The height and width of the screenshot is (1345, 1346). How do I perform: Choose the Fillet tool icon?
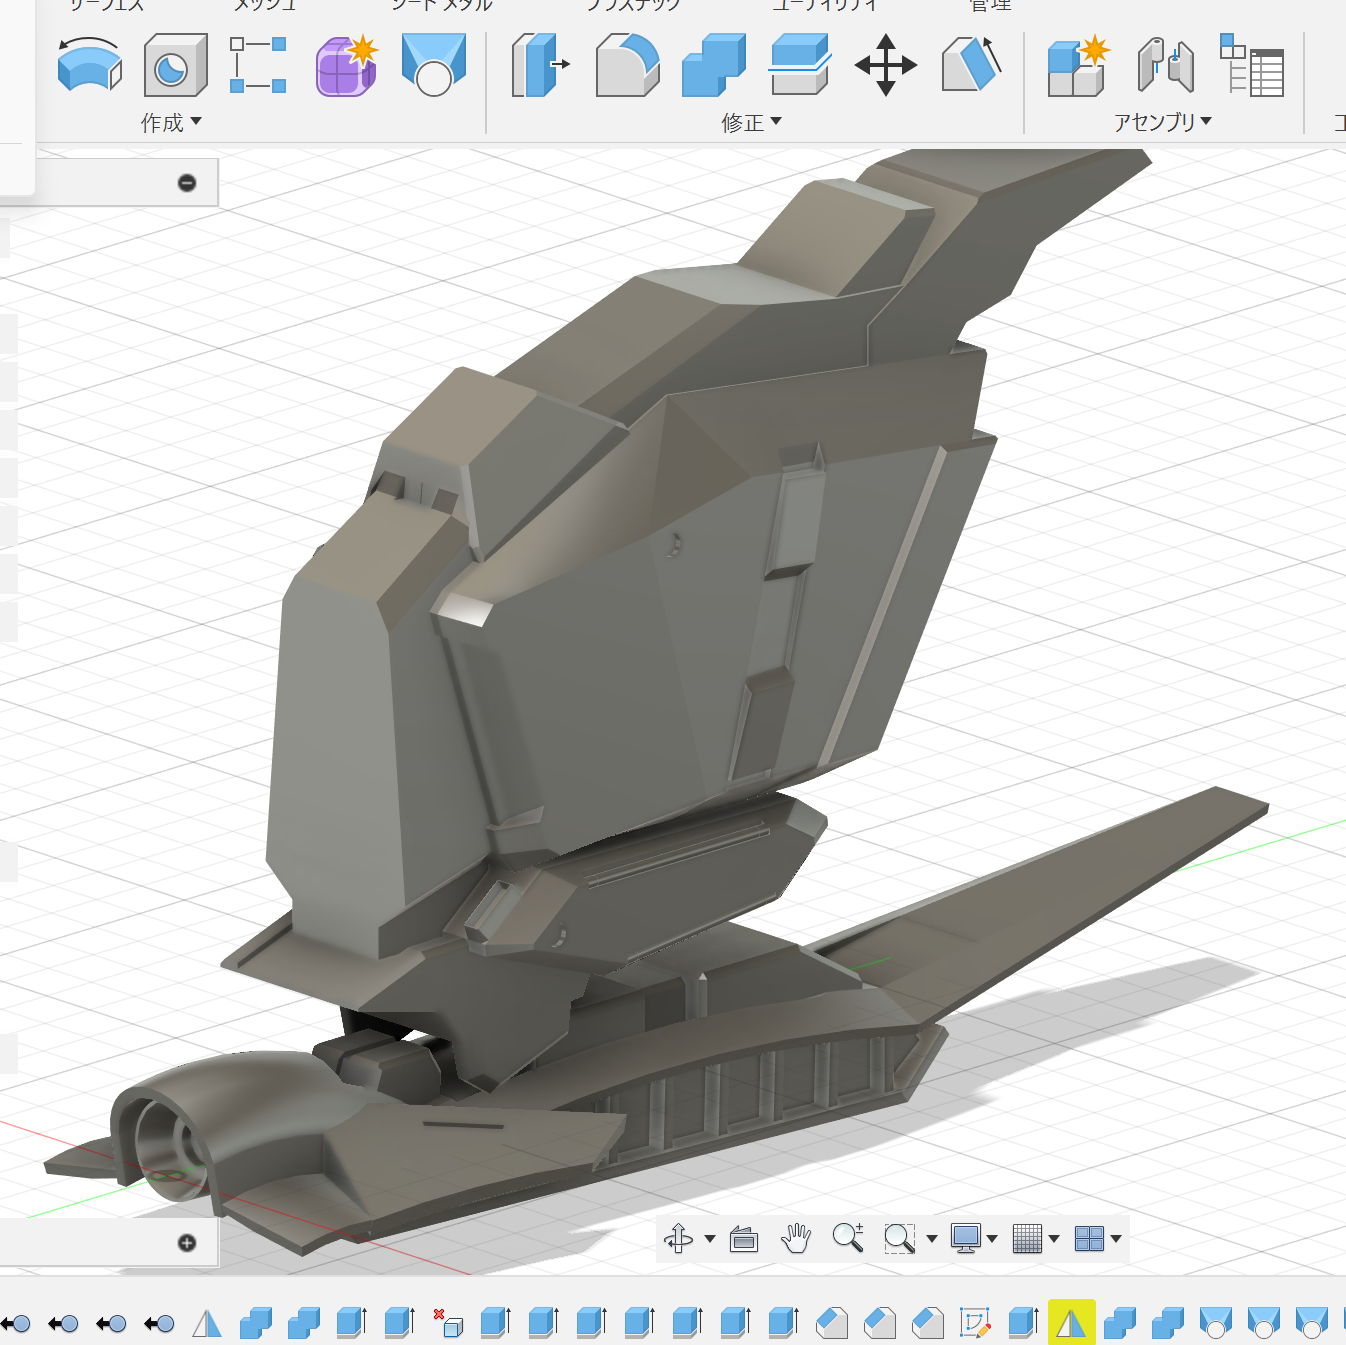point(627,65)
